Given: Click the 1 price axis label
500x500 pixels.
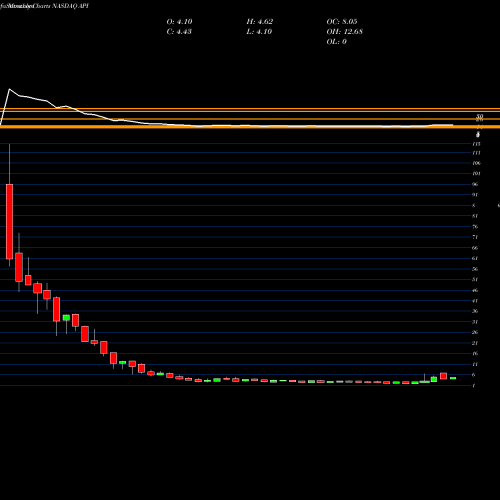Looking at the screenshot, I should point(474,385).
